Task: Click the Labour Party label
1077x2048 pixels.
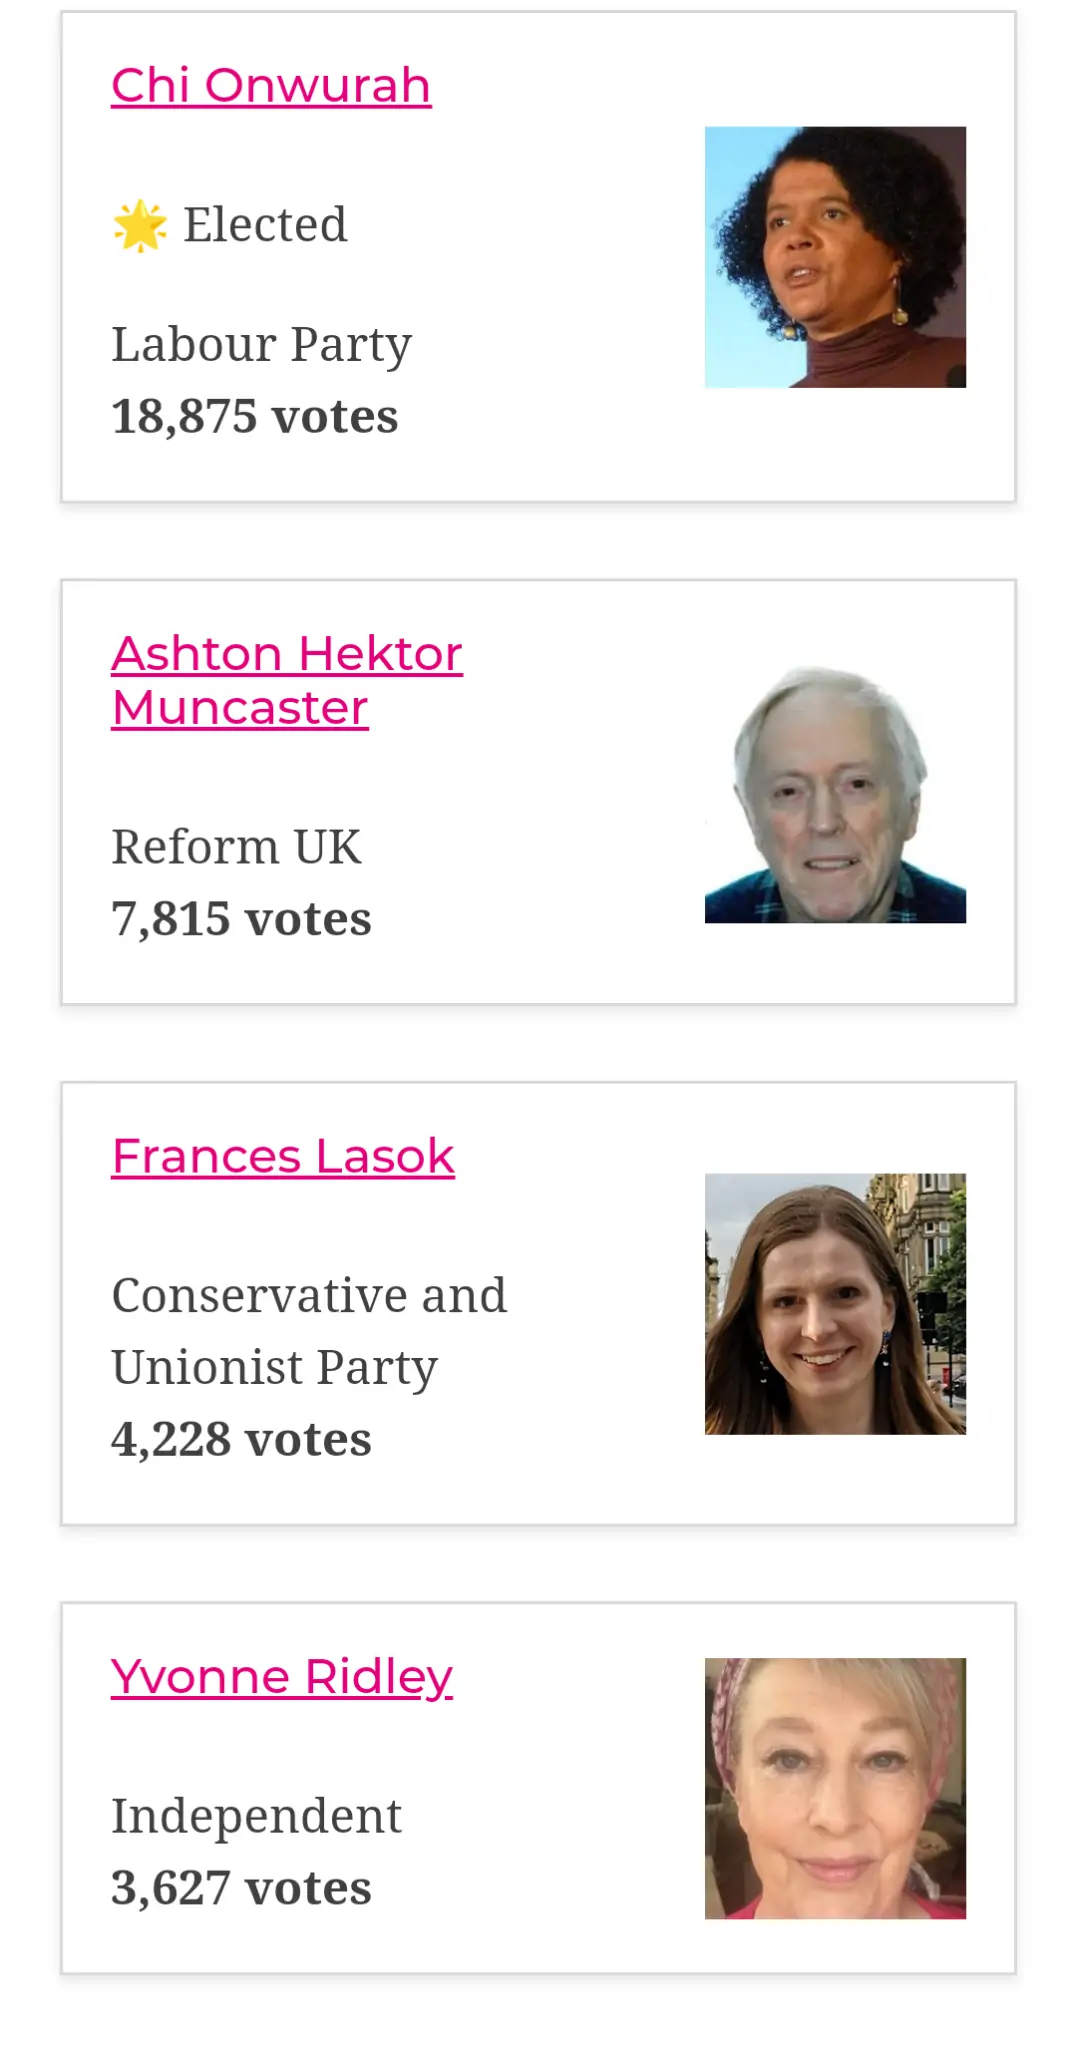Action: click(x=261, y=345)
